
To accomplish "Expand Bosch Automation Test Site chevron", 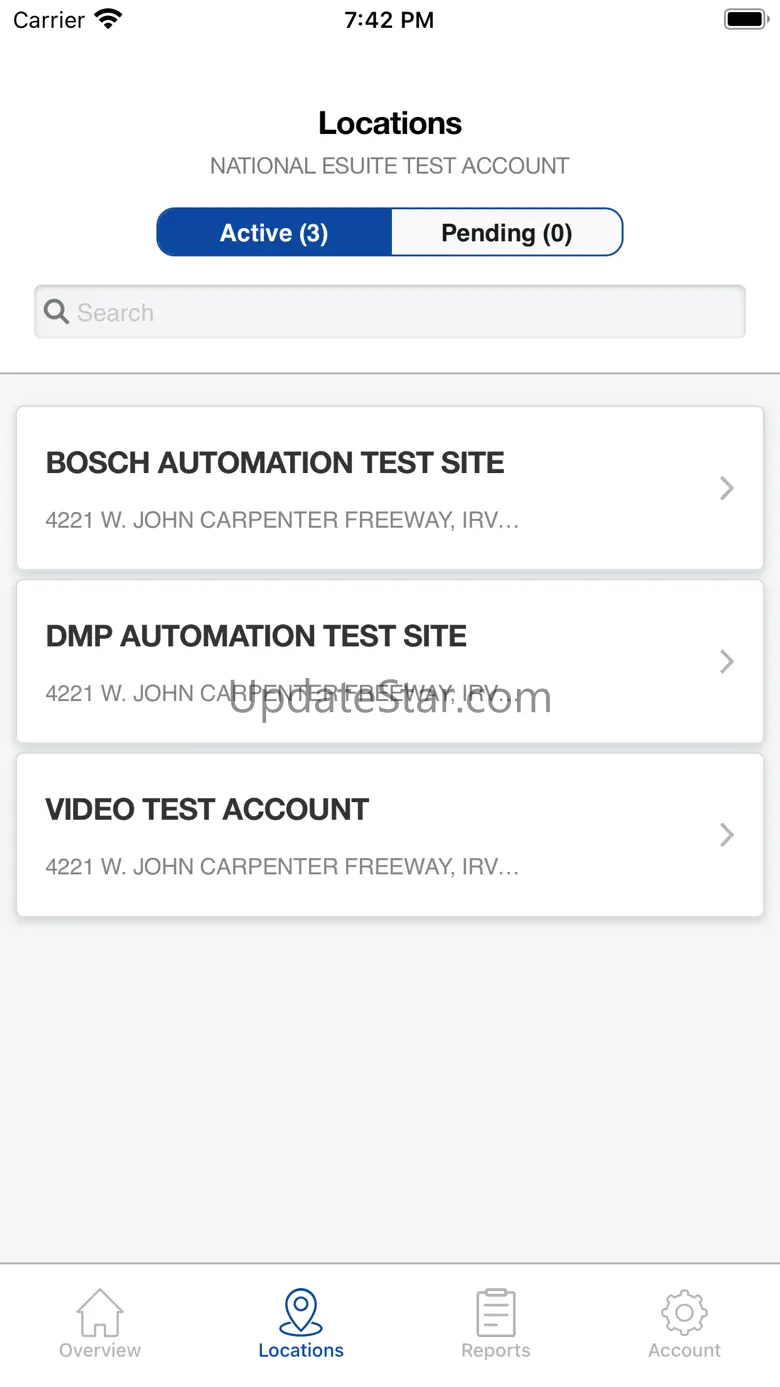I will click(x=727, y=488).
